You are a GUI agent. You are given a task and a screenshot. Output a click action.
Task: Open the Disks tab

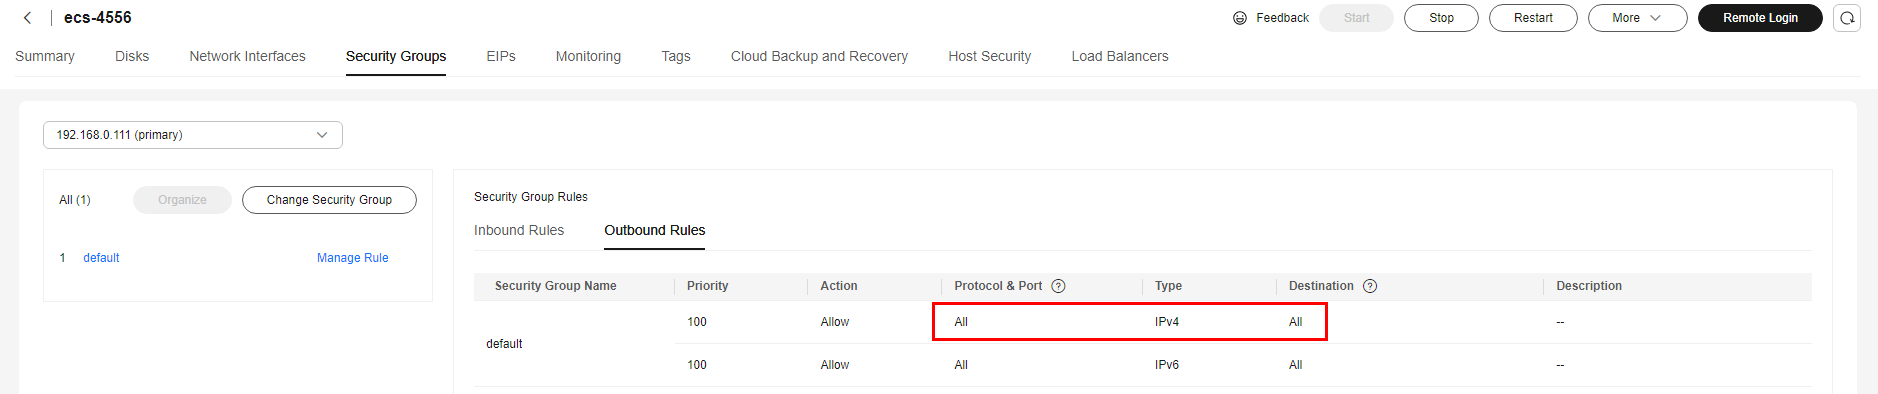(132, 56)
